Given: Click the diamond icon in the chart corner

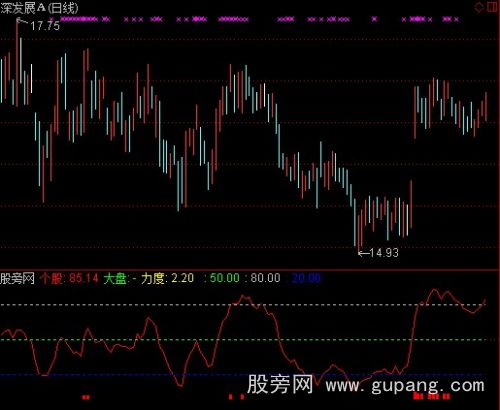Looking at the screenshot, I should [479, 7].
